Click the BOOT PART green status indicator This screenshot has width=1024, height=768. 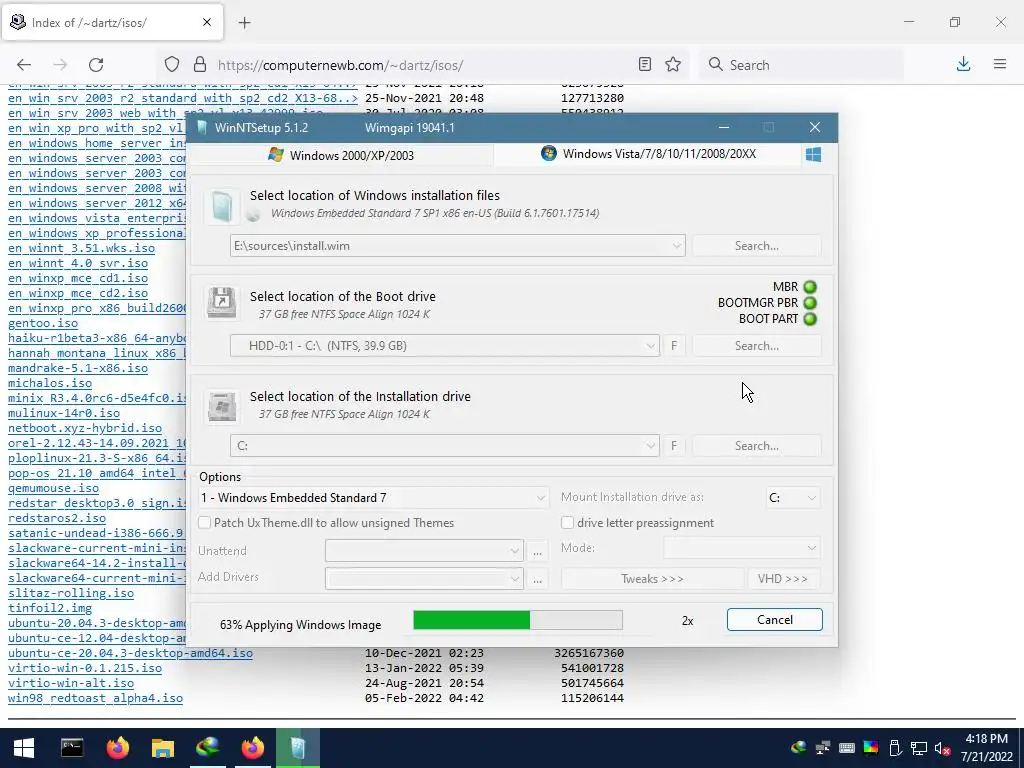pos(810,319)
